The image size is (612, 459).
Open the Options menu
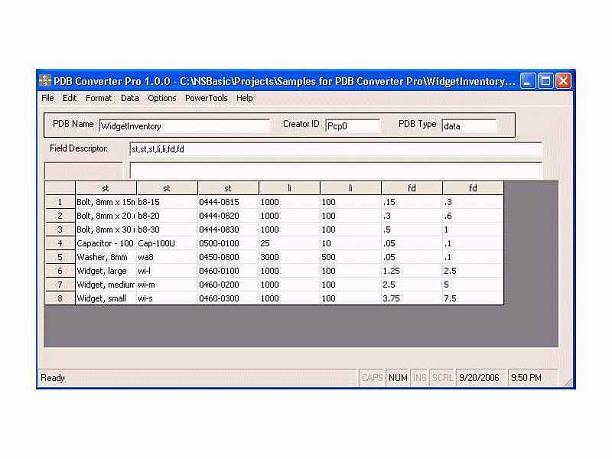(x=162, y=98)
